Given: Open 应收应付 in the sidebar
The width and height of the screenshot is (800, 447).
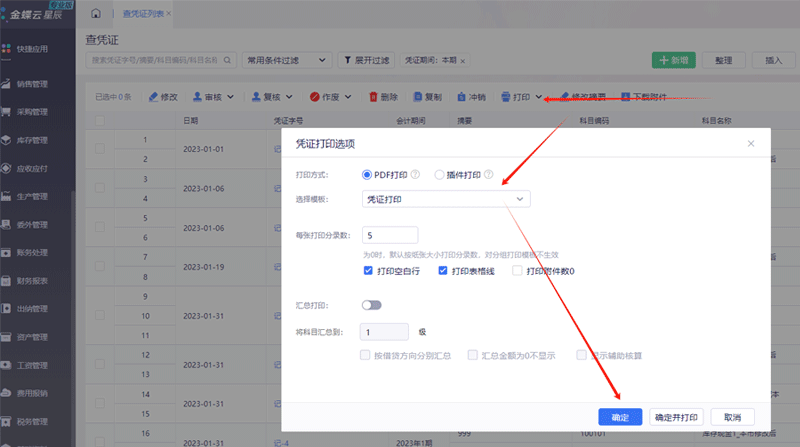Looking at the screenshot, I should [x=32, y=168].
